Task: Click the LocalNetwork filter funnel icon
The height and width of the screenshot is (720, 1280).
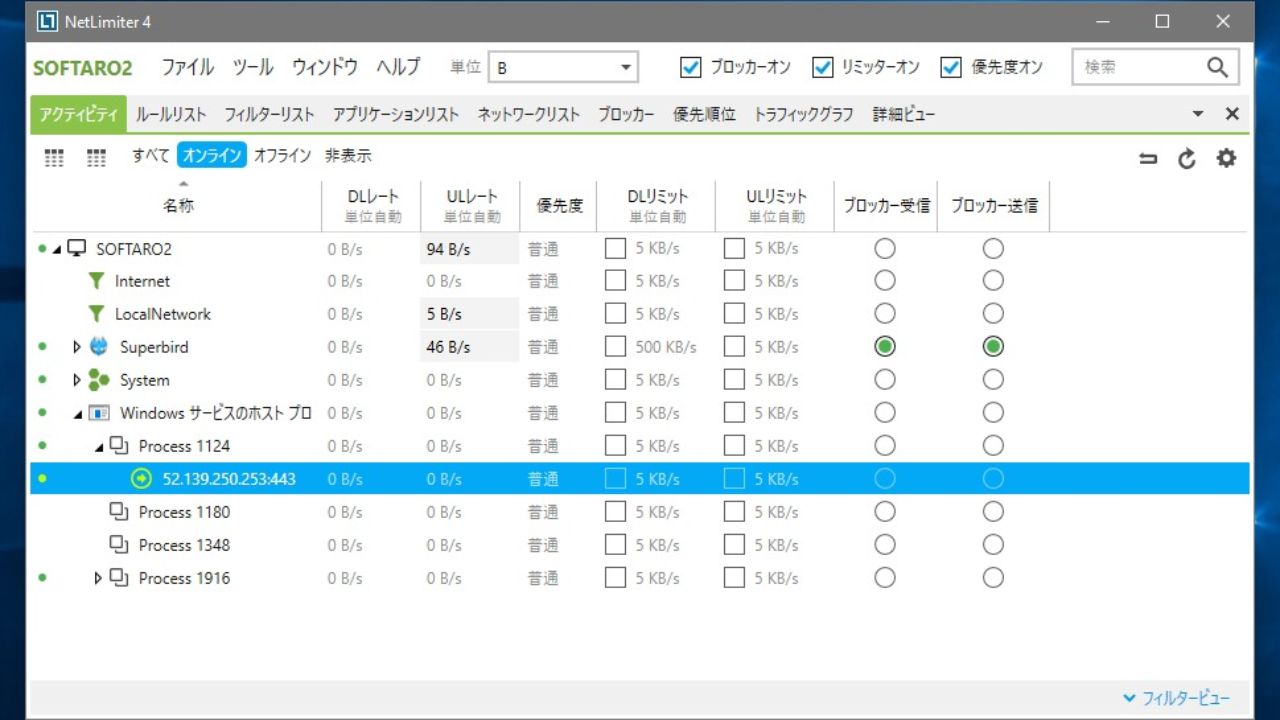Action: [x=96, y=314]
